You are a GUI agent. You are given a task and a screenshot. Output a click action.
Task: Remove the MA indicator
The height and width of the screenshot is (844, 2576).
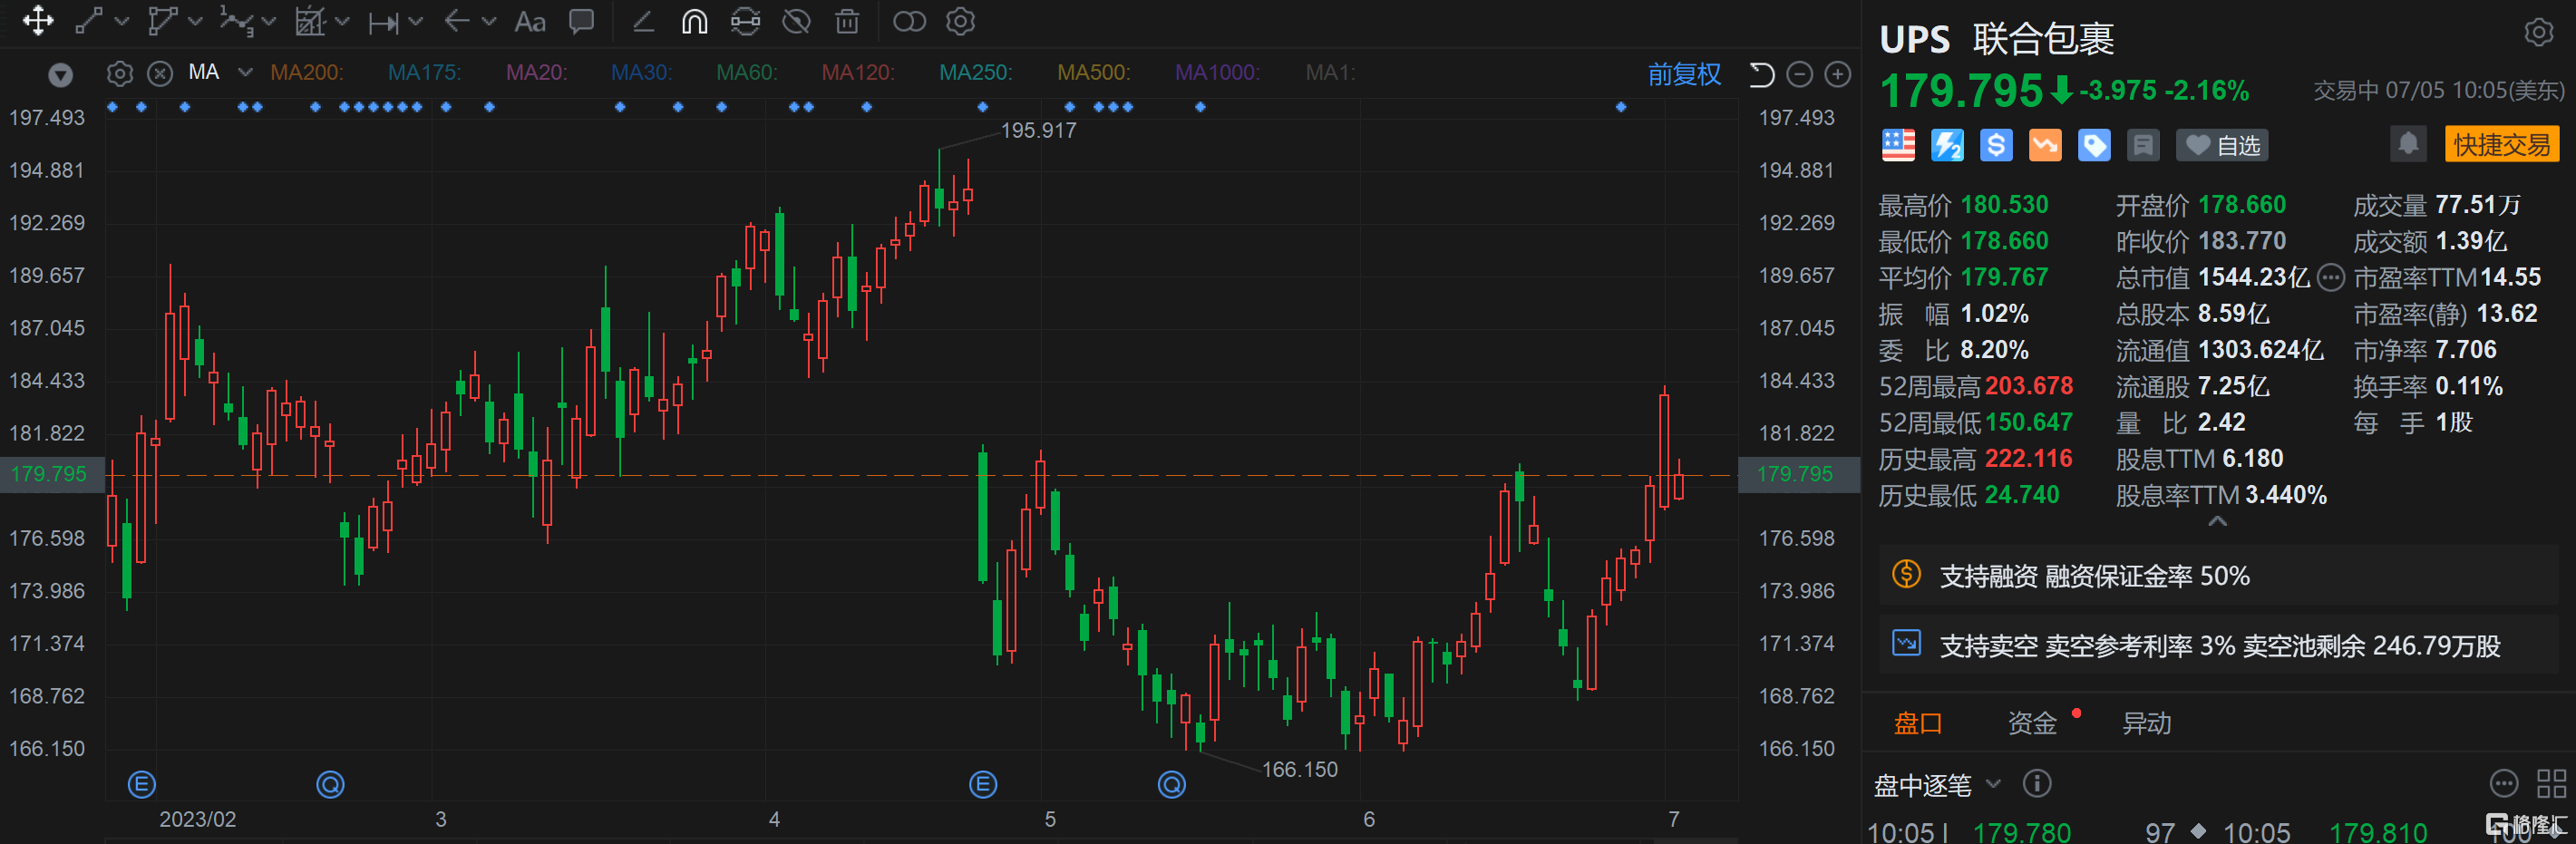160,73
